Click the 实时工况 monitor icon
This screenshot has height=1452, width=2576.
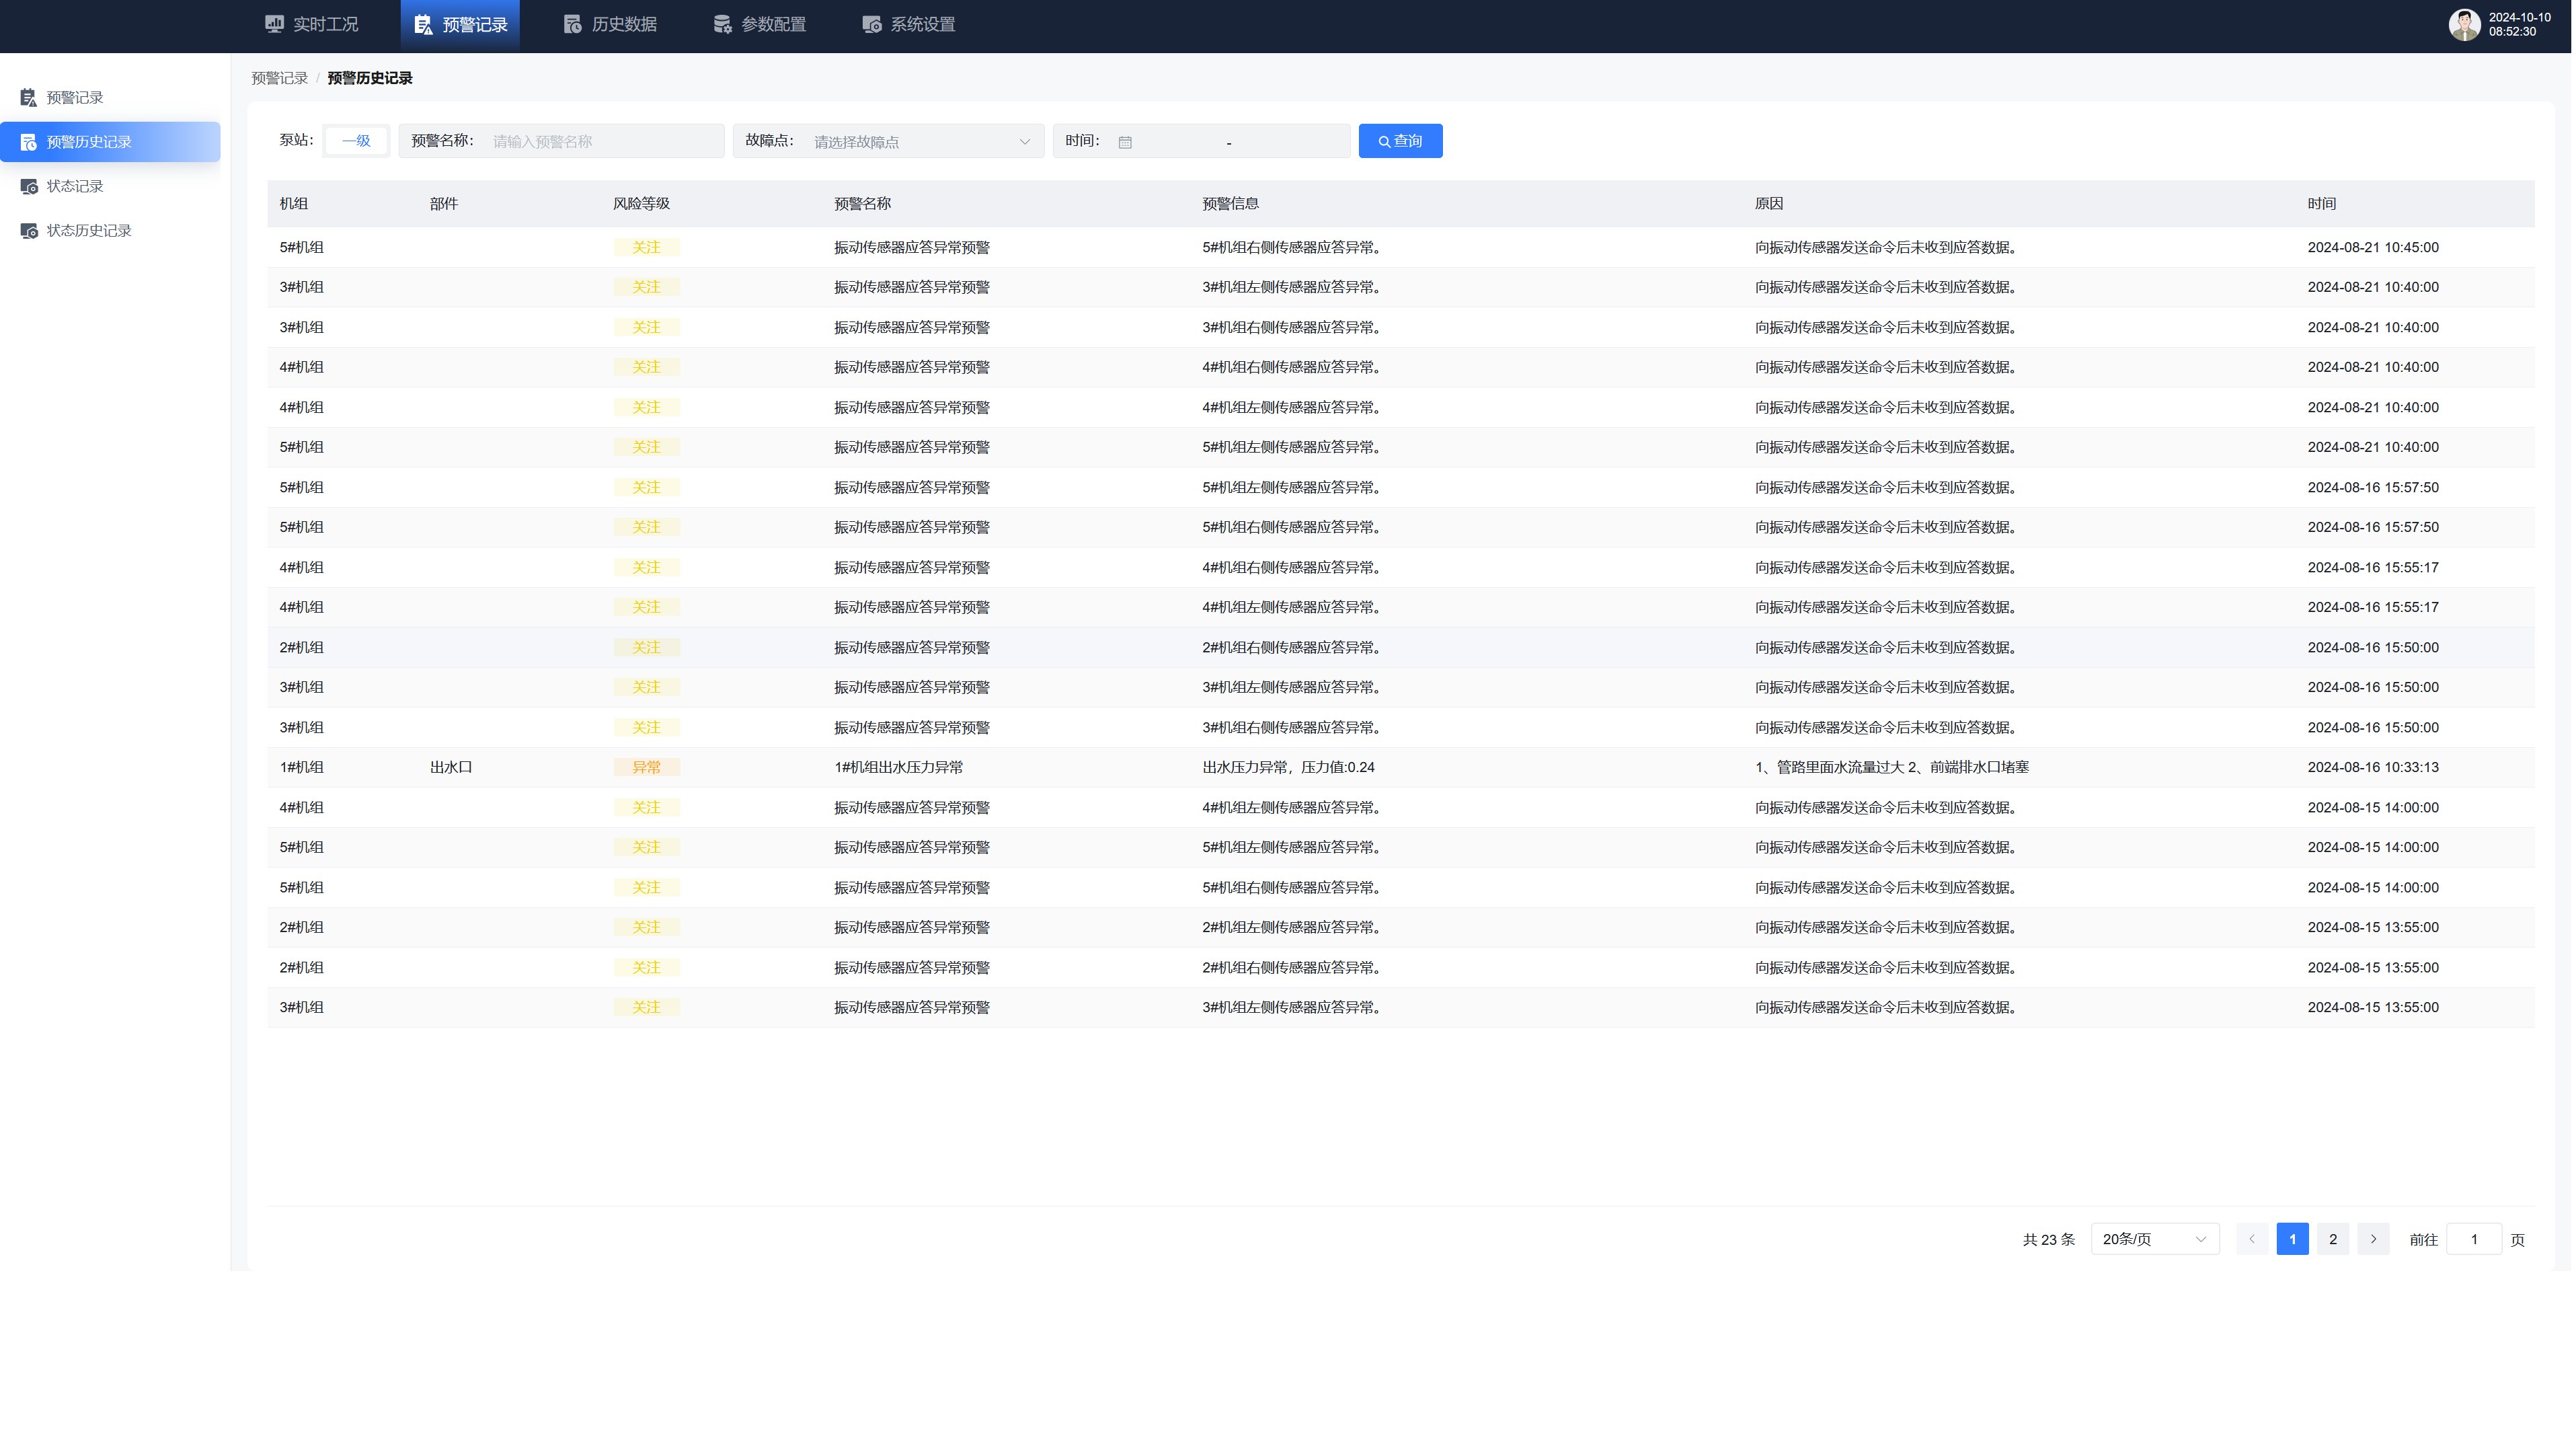[x=274, y=24]
